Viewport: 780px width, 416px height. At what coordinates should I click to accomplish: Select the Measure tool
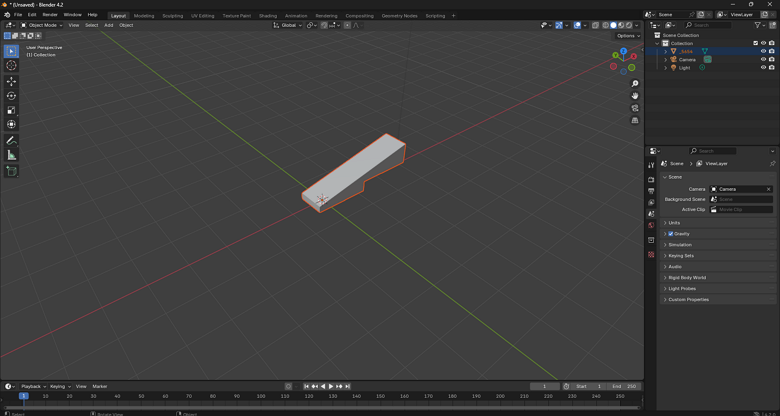pos(11,156)
